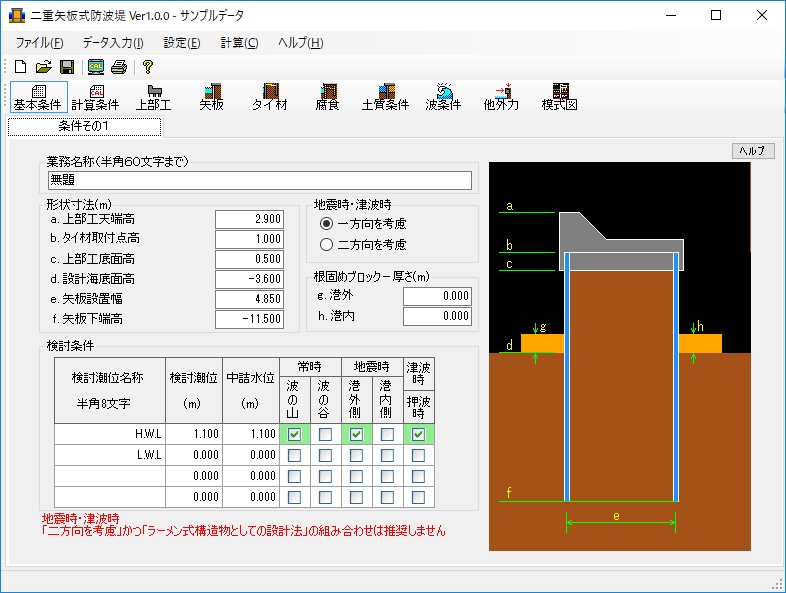Image resolution: width=786 pixels, height=593 pixels.
Task: Open the 他外力 section
Action: (x=501, y=97)
